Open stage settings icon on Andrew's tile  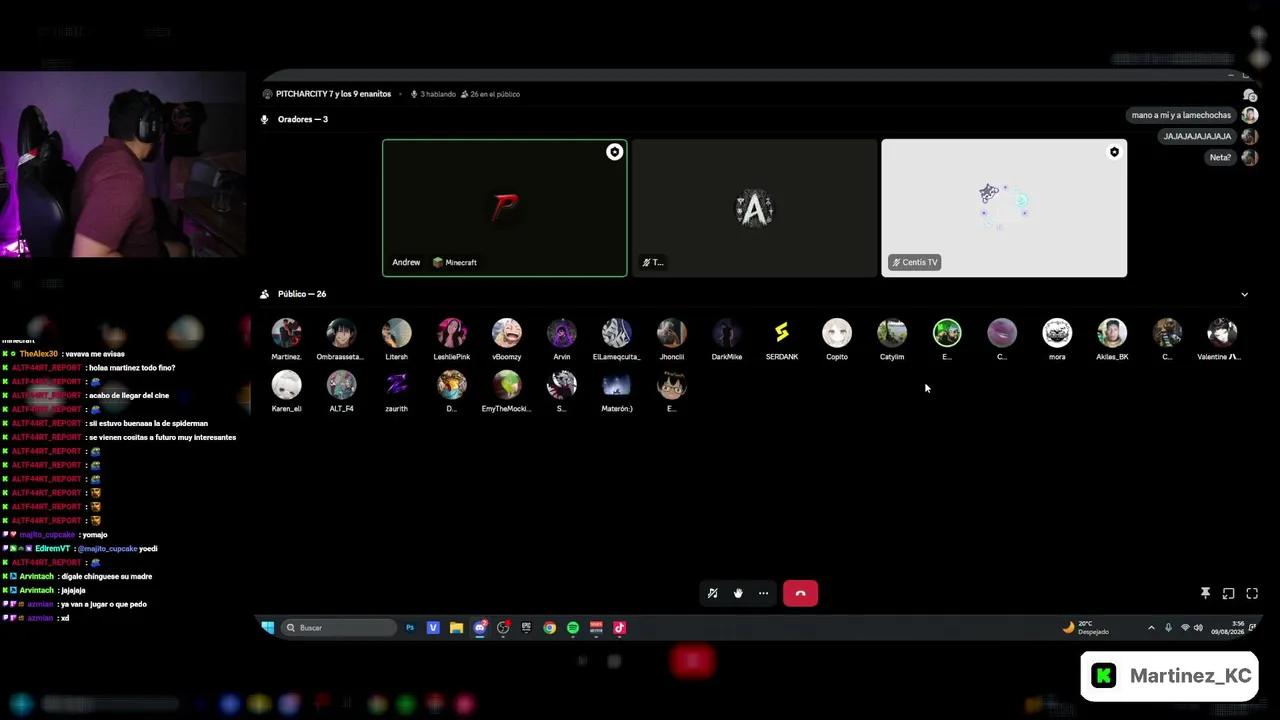pyautogui.click(x=614, y=152)
